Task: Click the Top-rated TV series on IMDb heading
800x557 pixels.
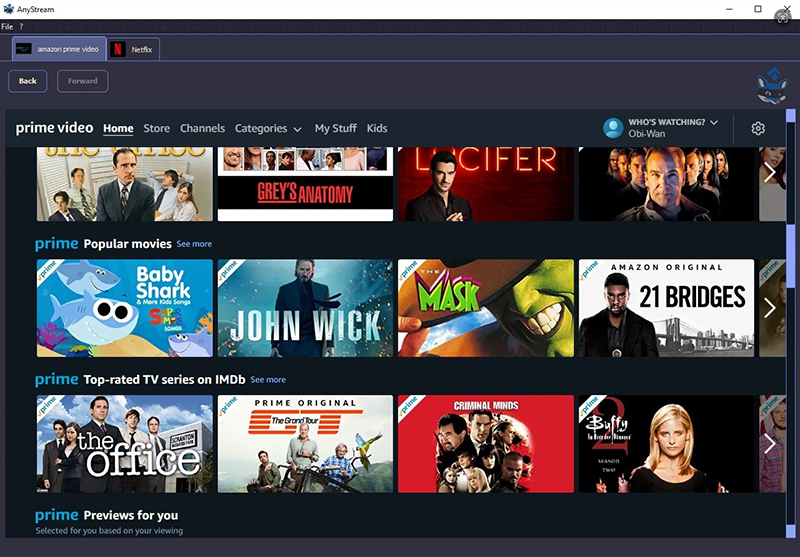Action: pyautogui.click(x=164, y=379)
